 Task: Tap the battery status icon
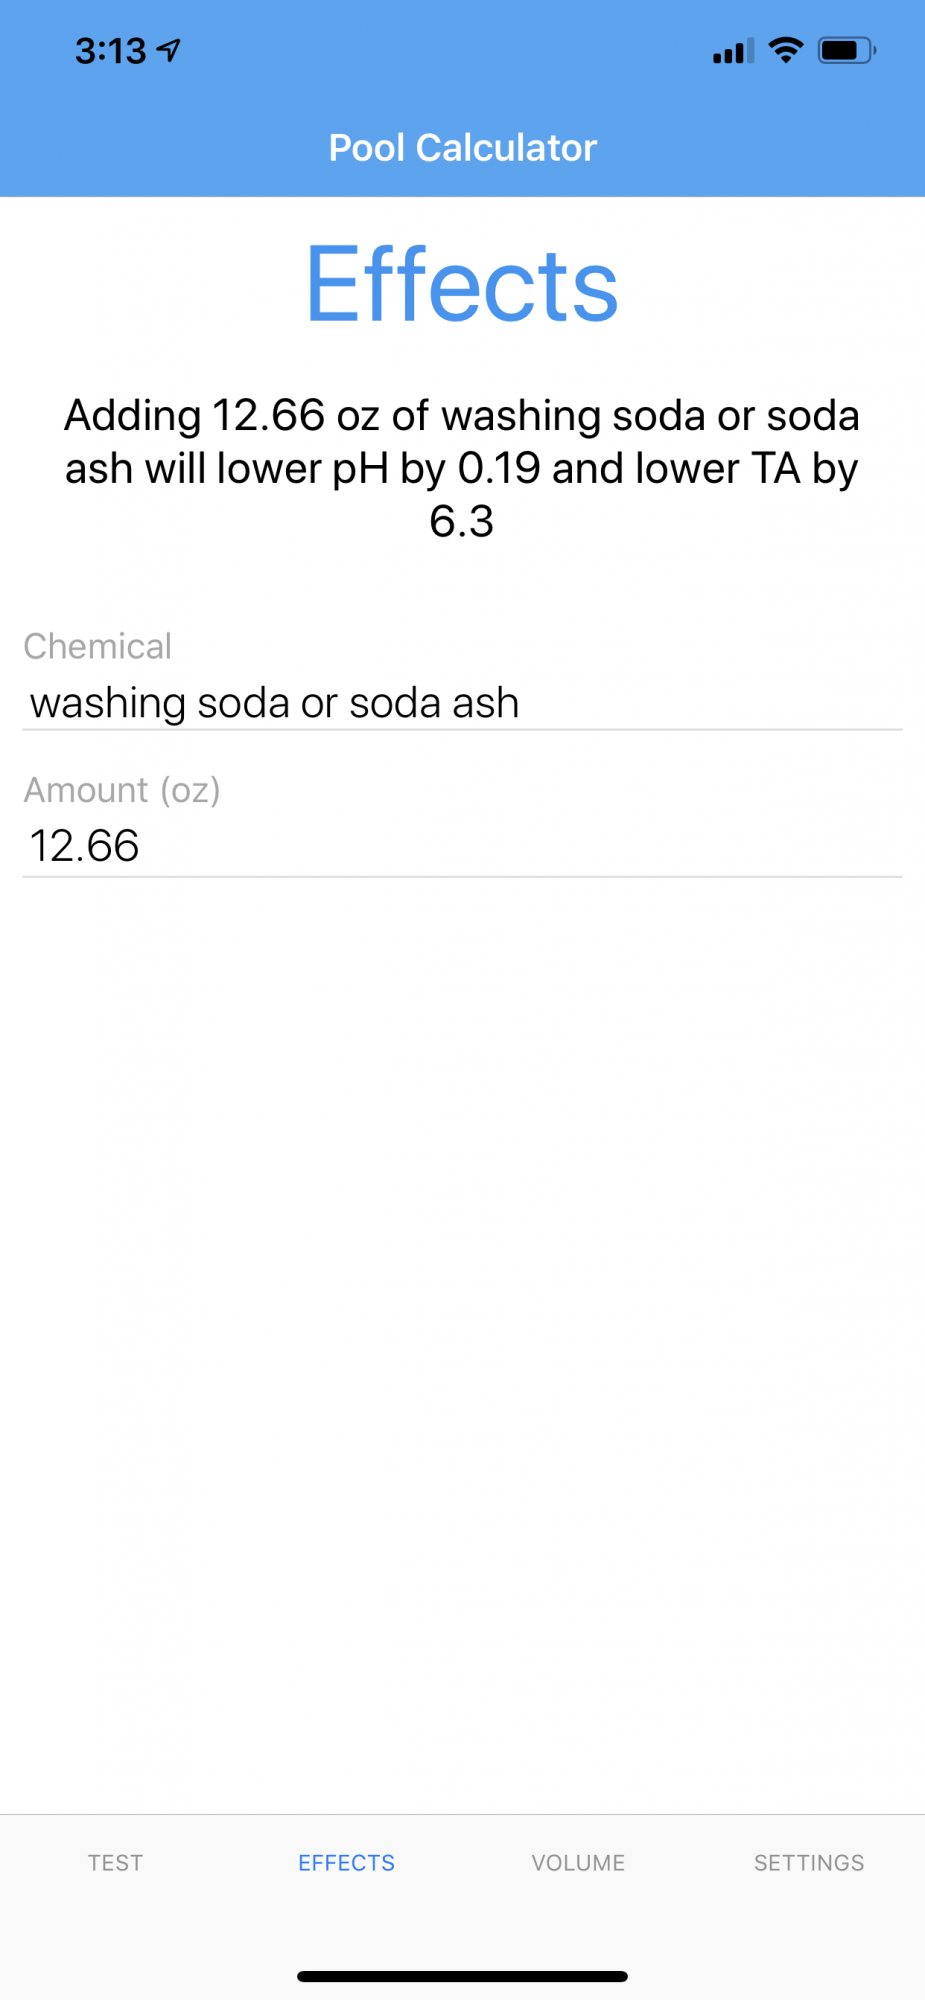(847, 50)
